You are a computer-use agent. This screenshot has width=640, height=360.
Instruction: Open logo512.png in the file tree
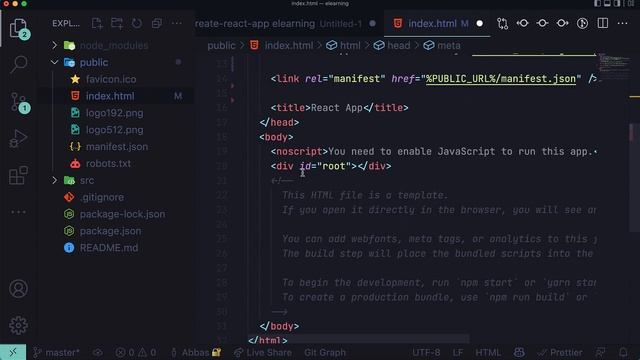[114, 130]
